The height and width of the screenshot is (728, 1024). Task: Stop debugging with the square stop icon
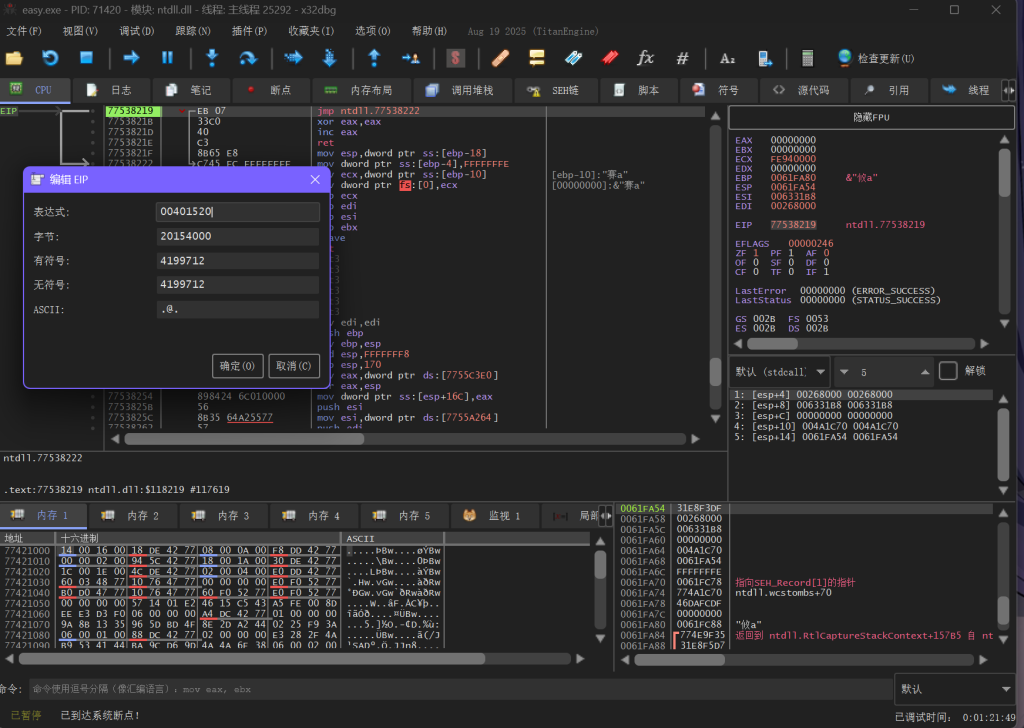pos(87,58)
